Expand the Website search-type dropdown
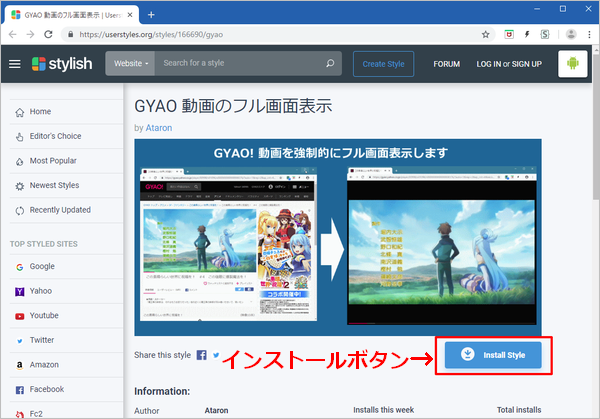The height and width of the screenshot is (419, 600). click(130, 64)
